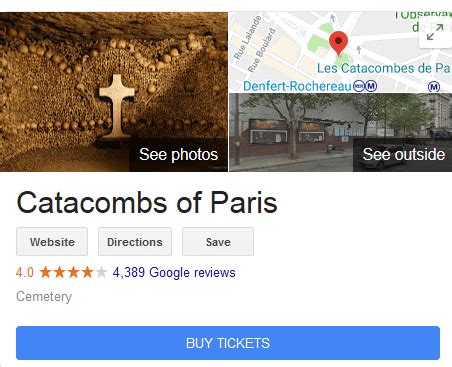Click the first orange rating star
This screenshot has height=367, width=452.
click(45, 272)
